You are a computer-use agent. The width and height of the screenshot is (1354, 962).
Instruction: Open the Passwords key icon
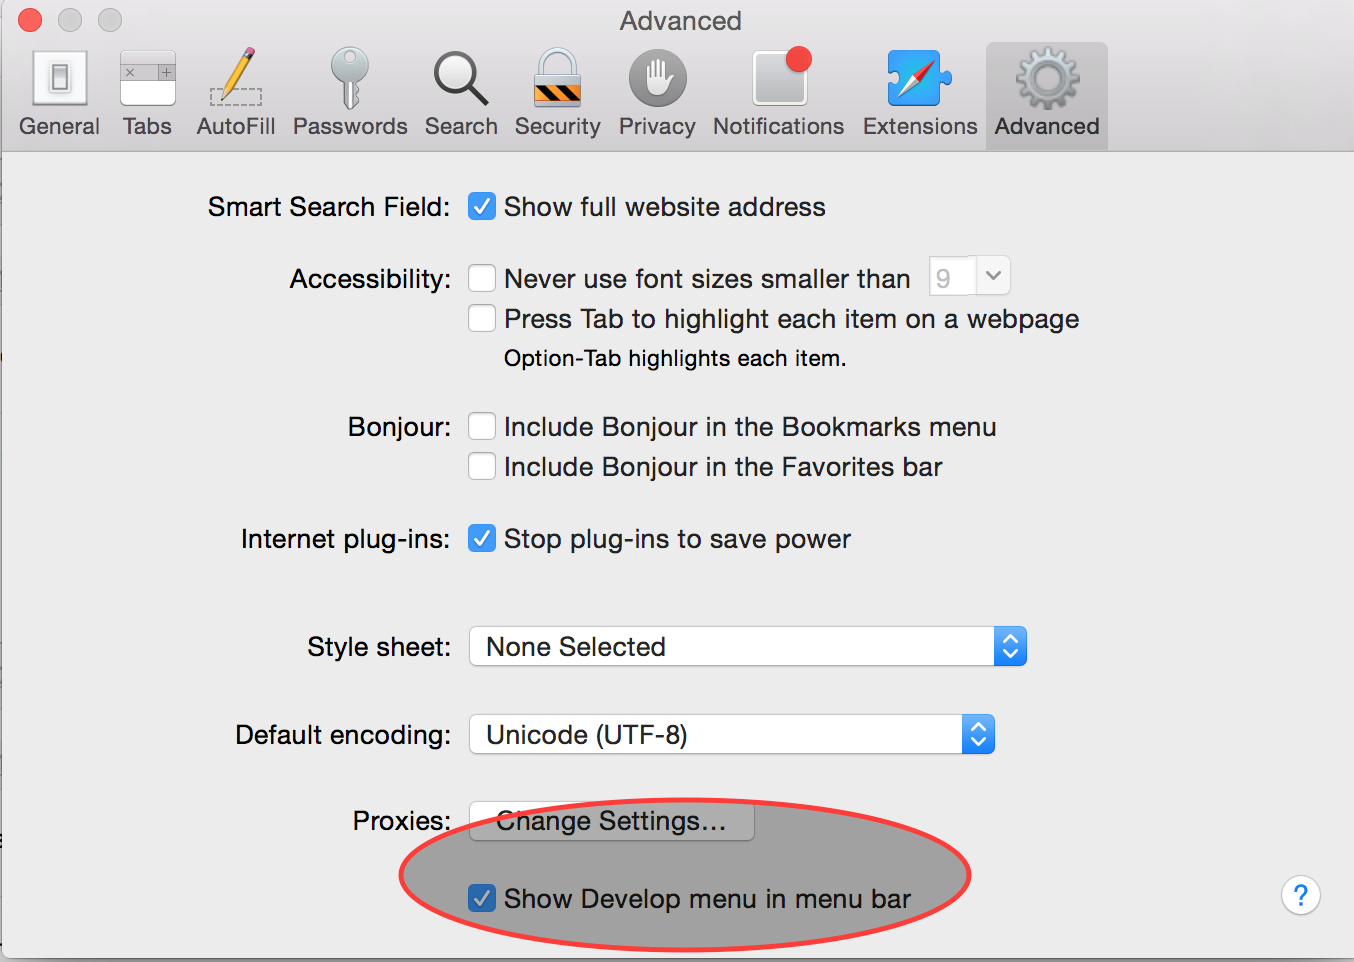[x=350, y=95]
